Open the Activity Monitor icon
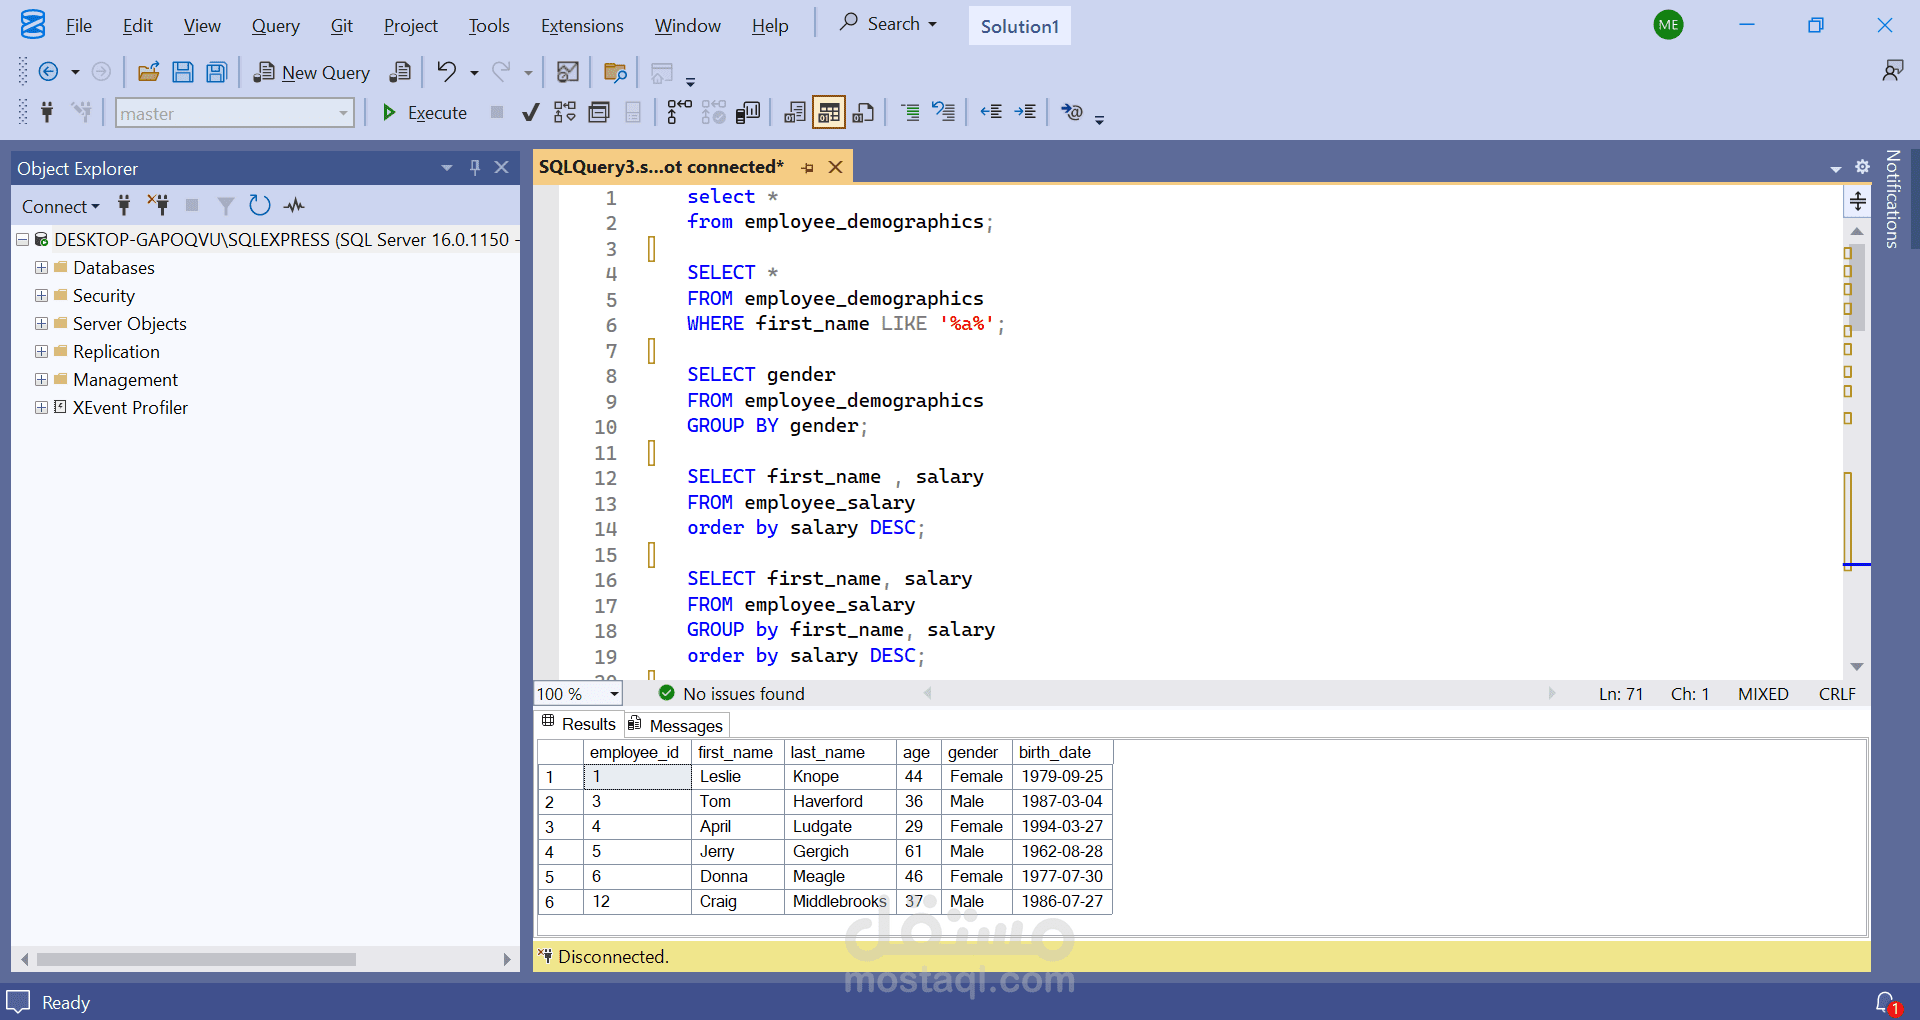 tap(568, 72)
